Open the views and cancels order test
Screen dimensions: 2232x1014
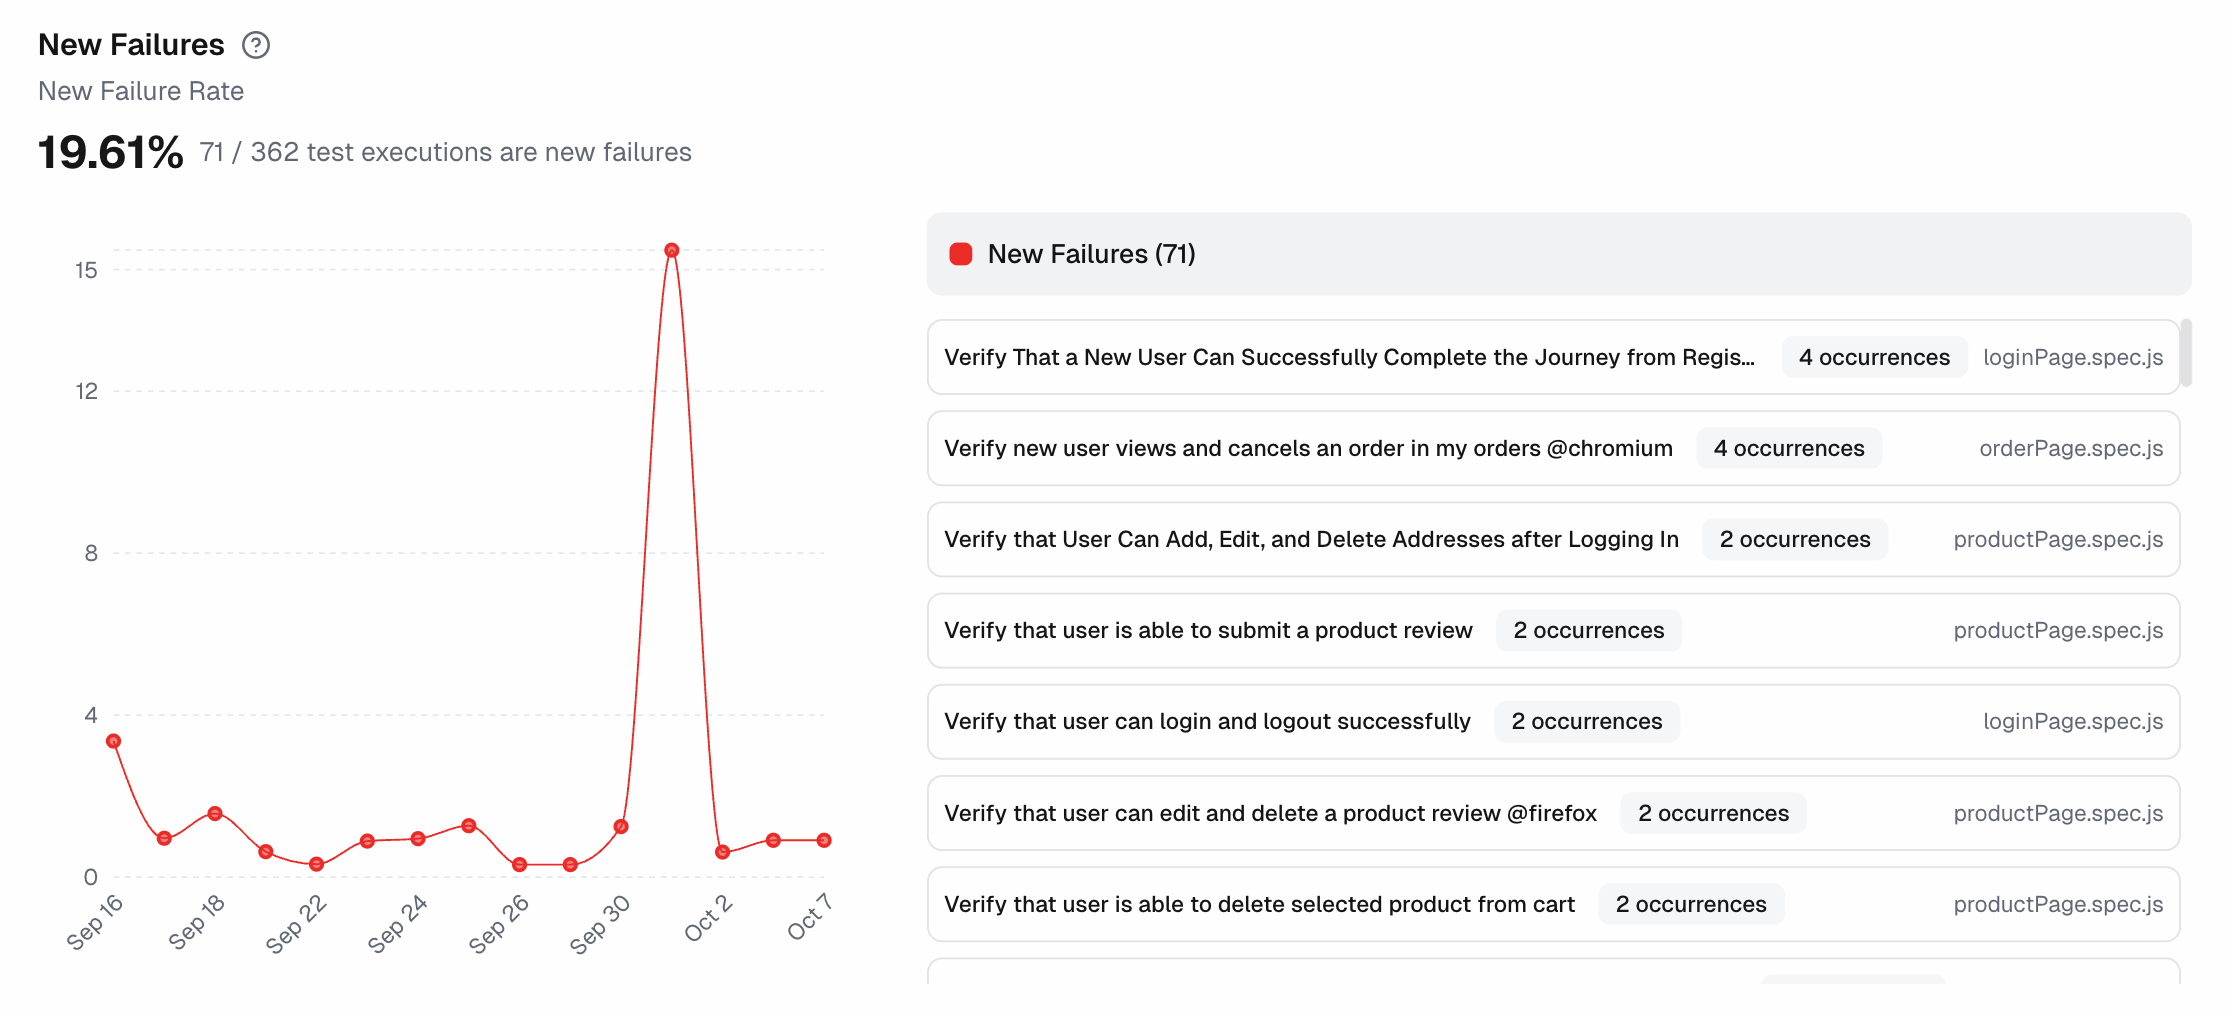pos(1308,449)
